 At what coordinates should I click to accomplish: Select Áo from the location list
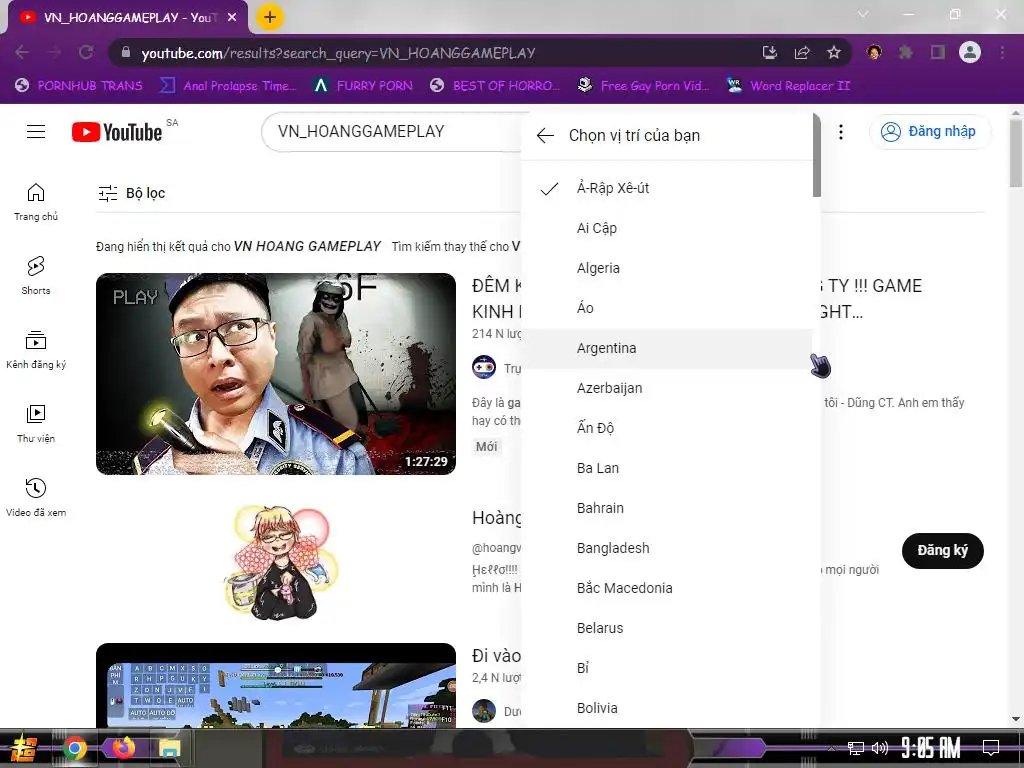667,308
